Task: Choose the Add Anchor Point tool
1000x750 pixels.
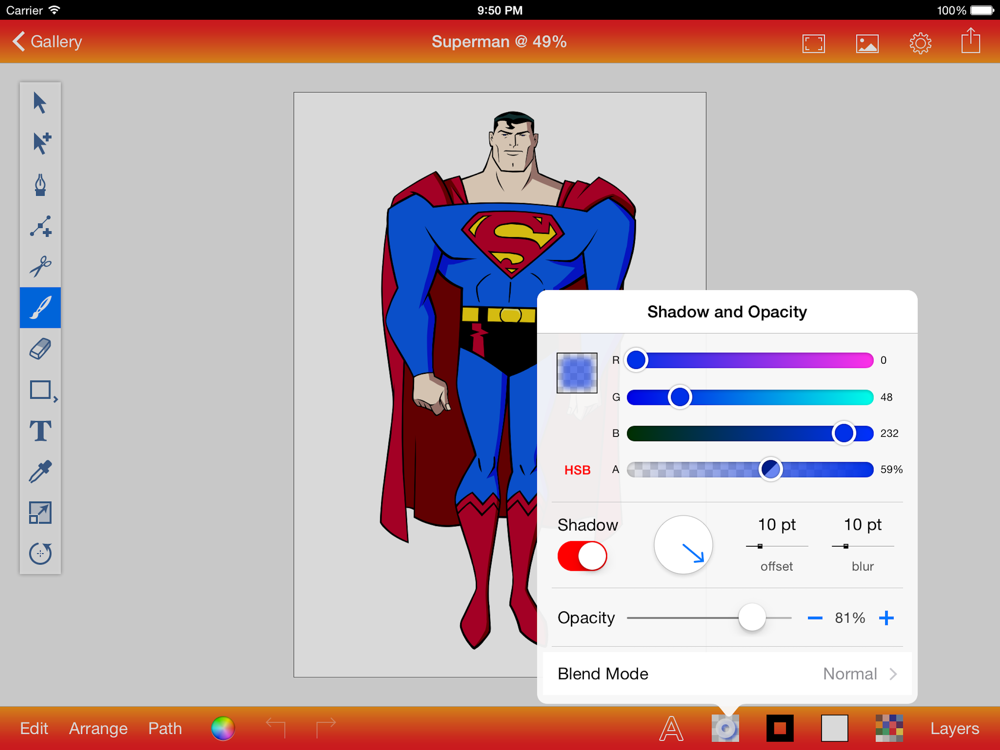Action: [40, 226]
